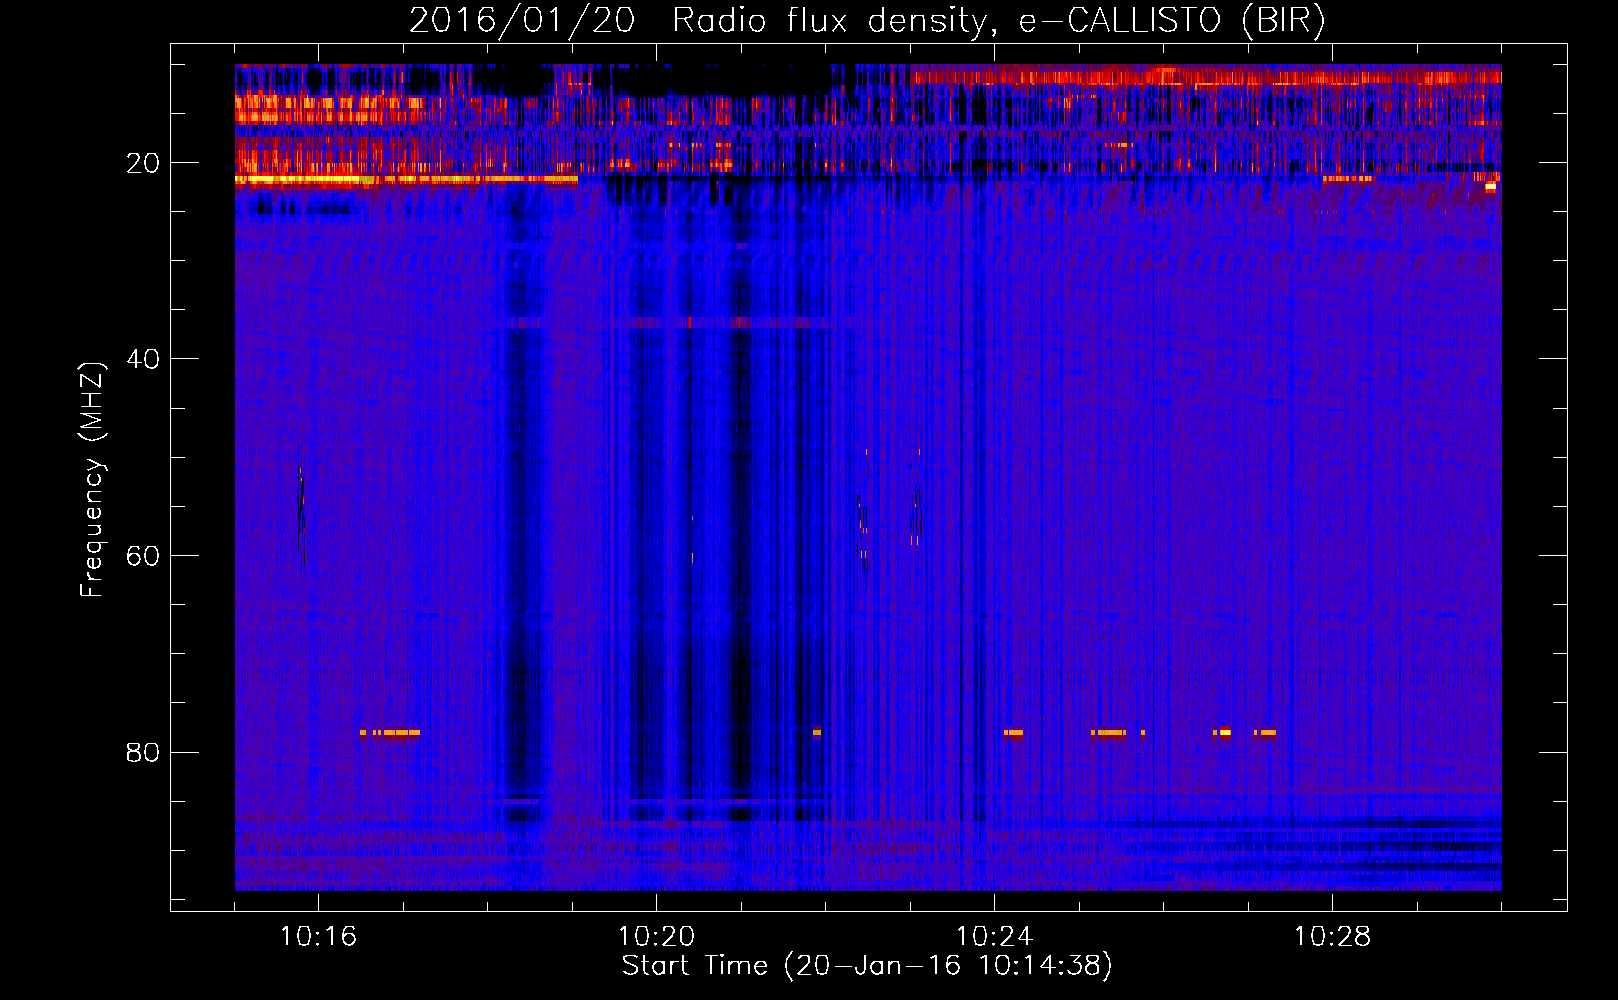1618x1000 pixels.
Task: Click the 20 frequency tick label
Action: [x=143, y=162]
